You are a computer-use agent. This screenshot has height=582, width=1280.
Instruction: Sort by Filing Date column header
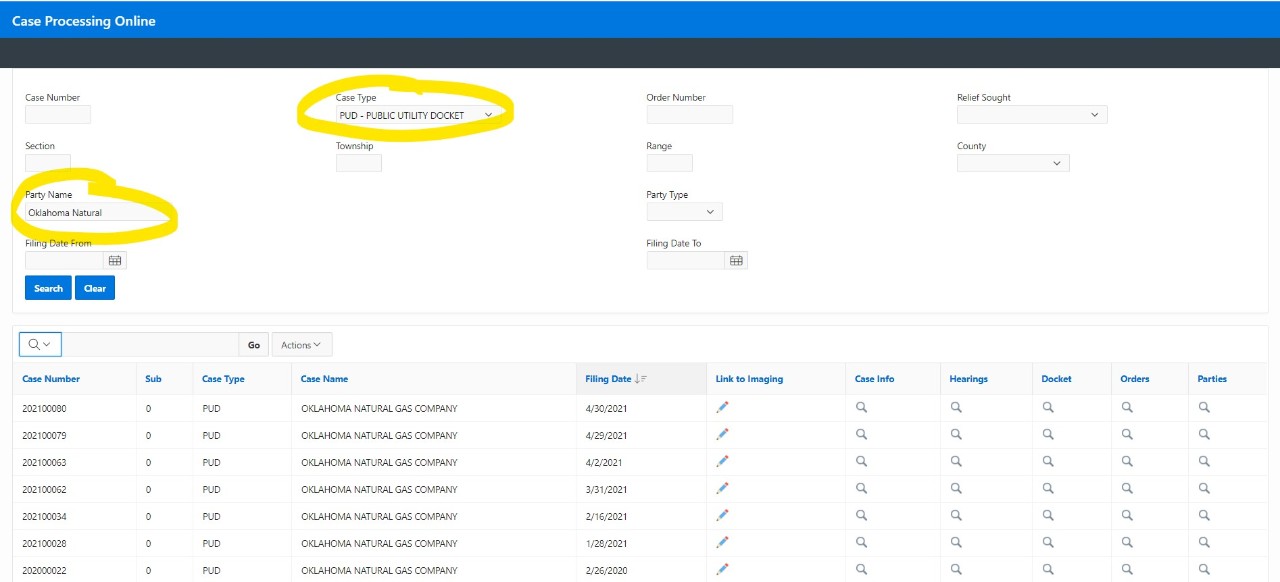pos(608,379)
